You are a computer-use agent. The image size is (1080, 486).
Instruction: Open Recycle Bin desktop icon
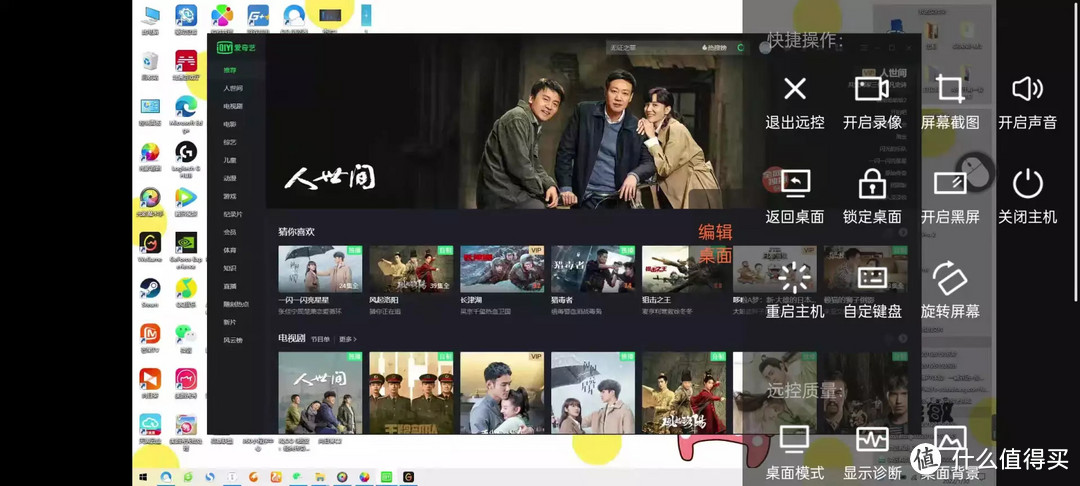click(x=150, y=65)
